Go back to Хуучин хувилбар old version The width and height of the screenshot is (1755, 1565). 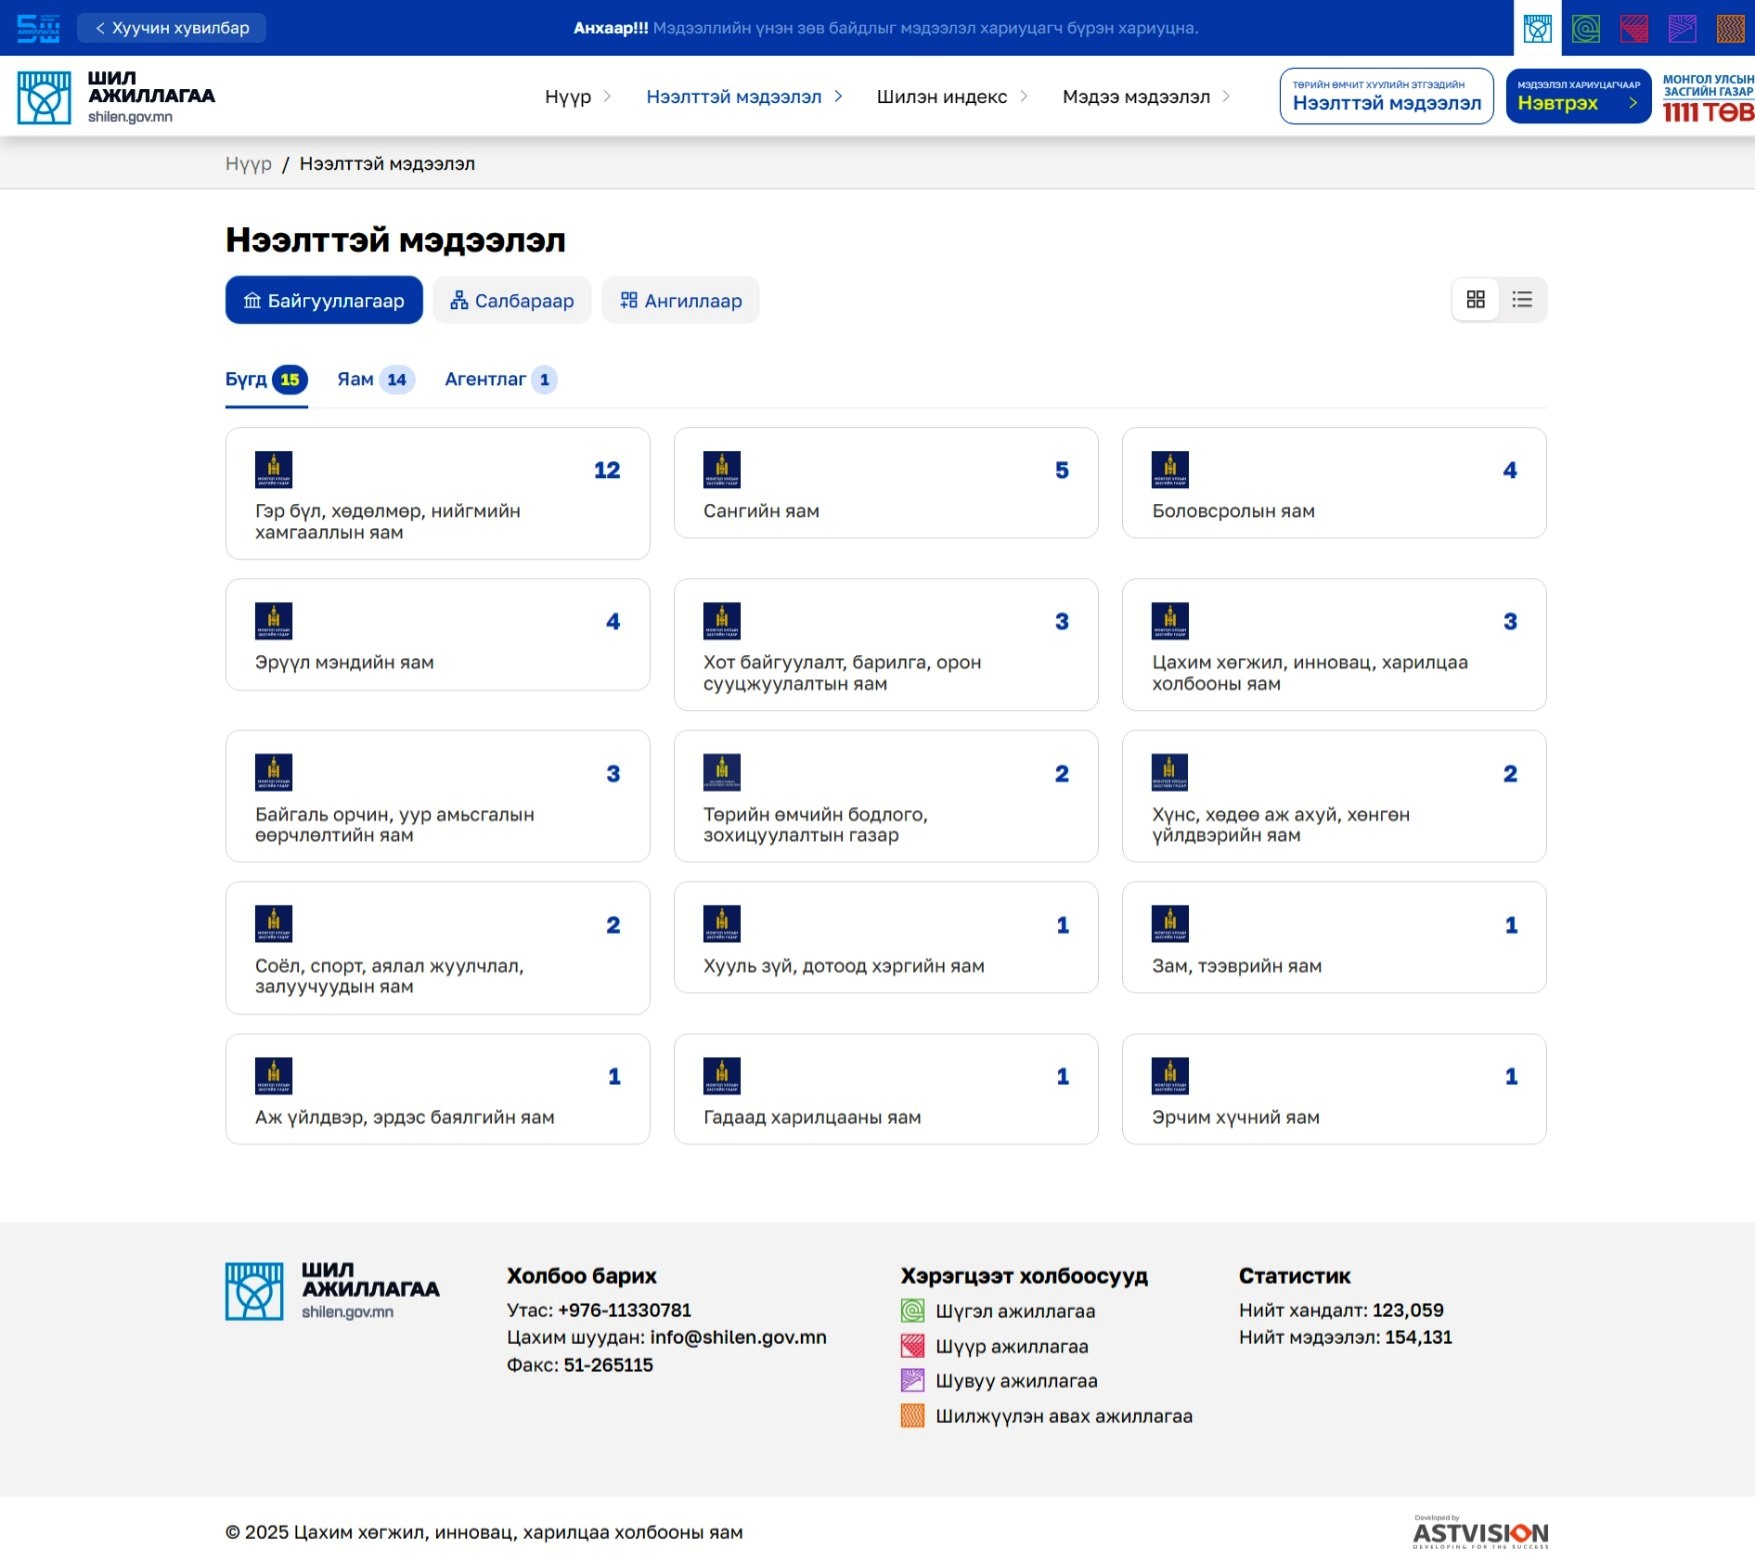pyautogui.click(x=172, y=28)
